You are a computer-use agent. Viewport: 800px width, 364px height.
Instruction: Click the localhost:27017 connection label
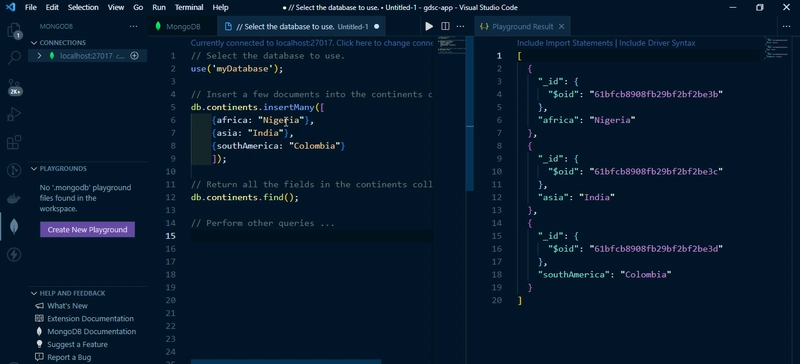tap(86, 56)
